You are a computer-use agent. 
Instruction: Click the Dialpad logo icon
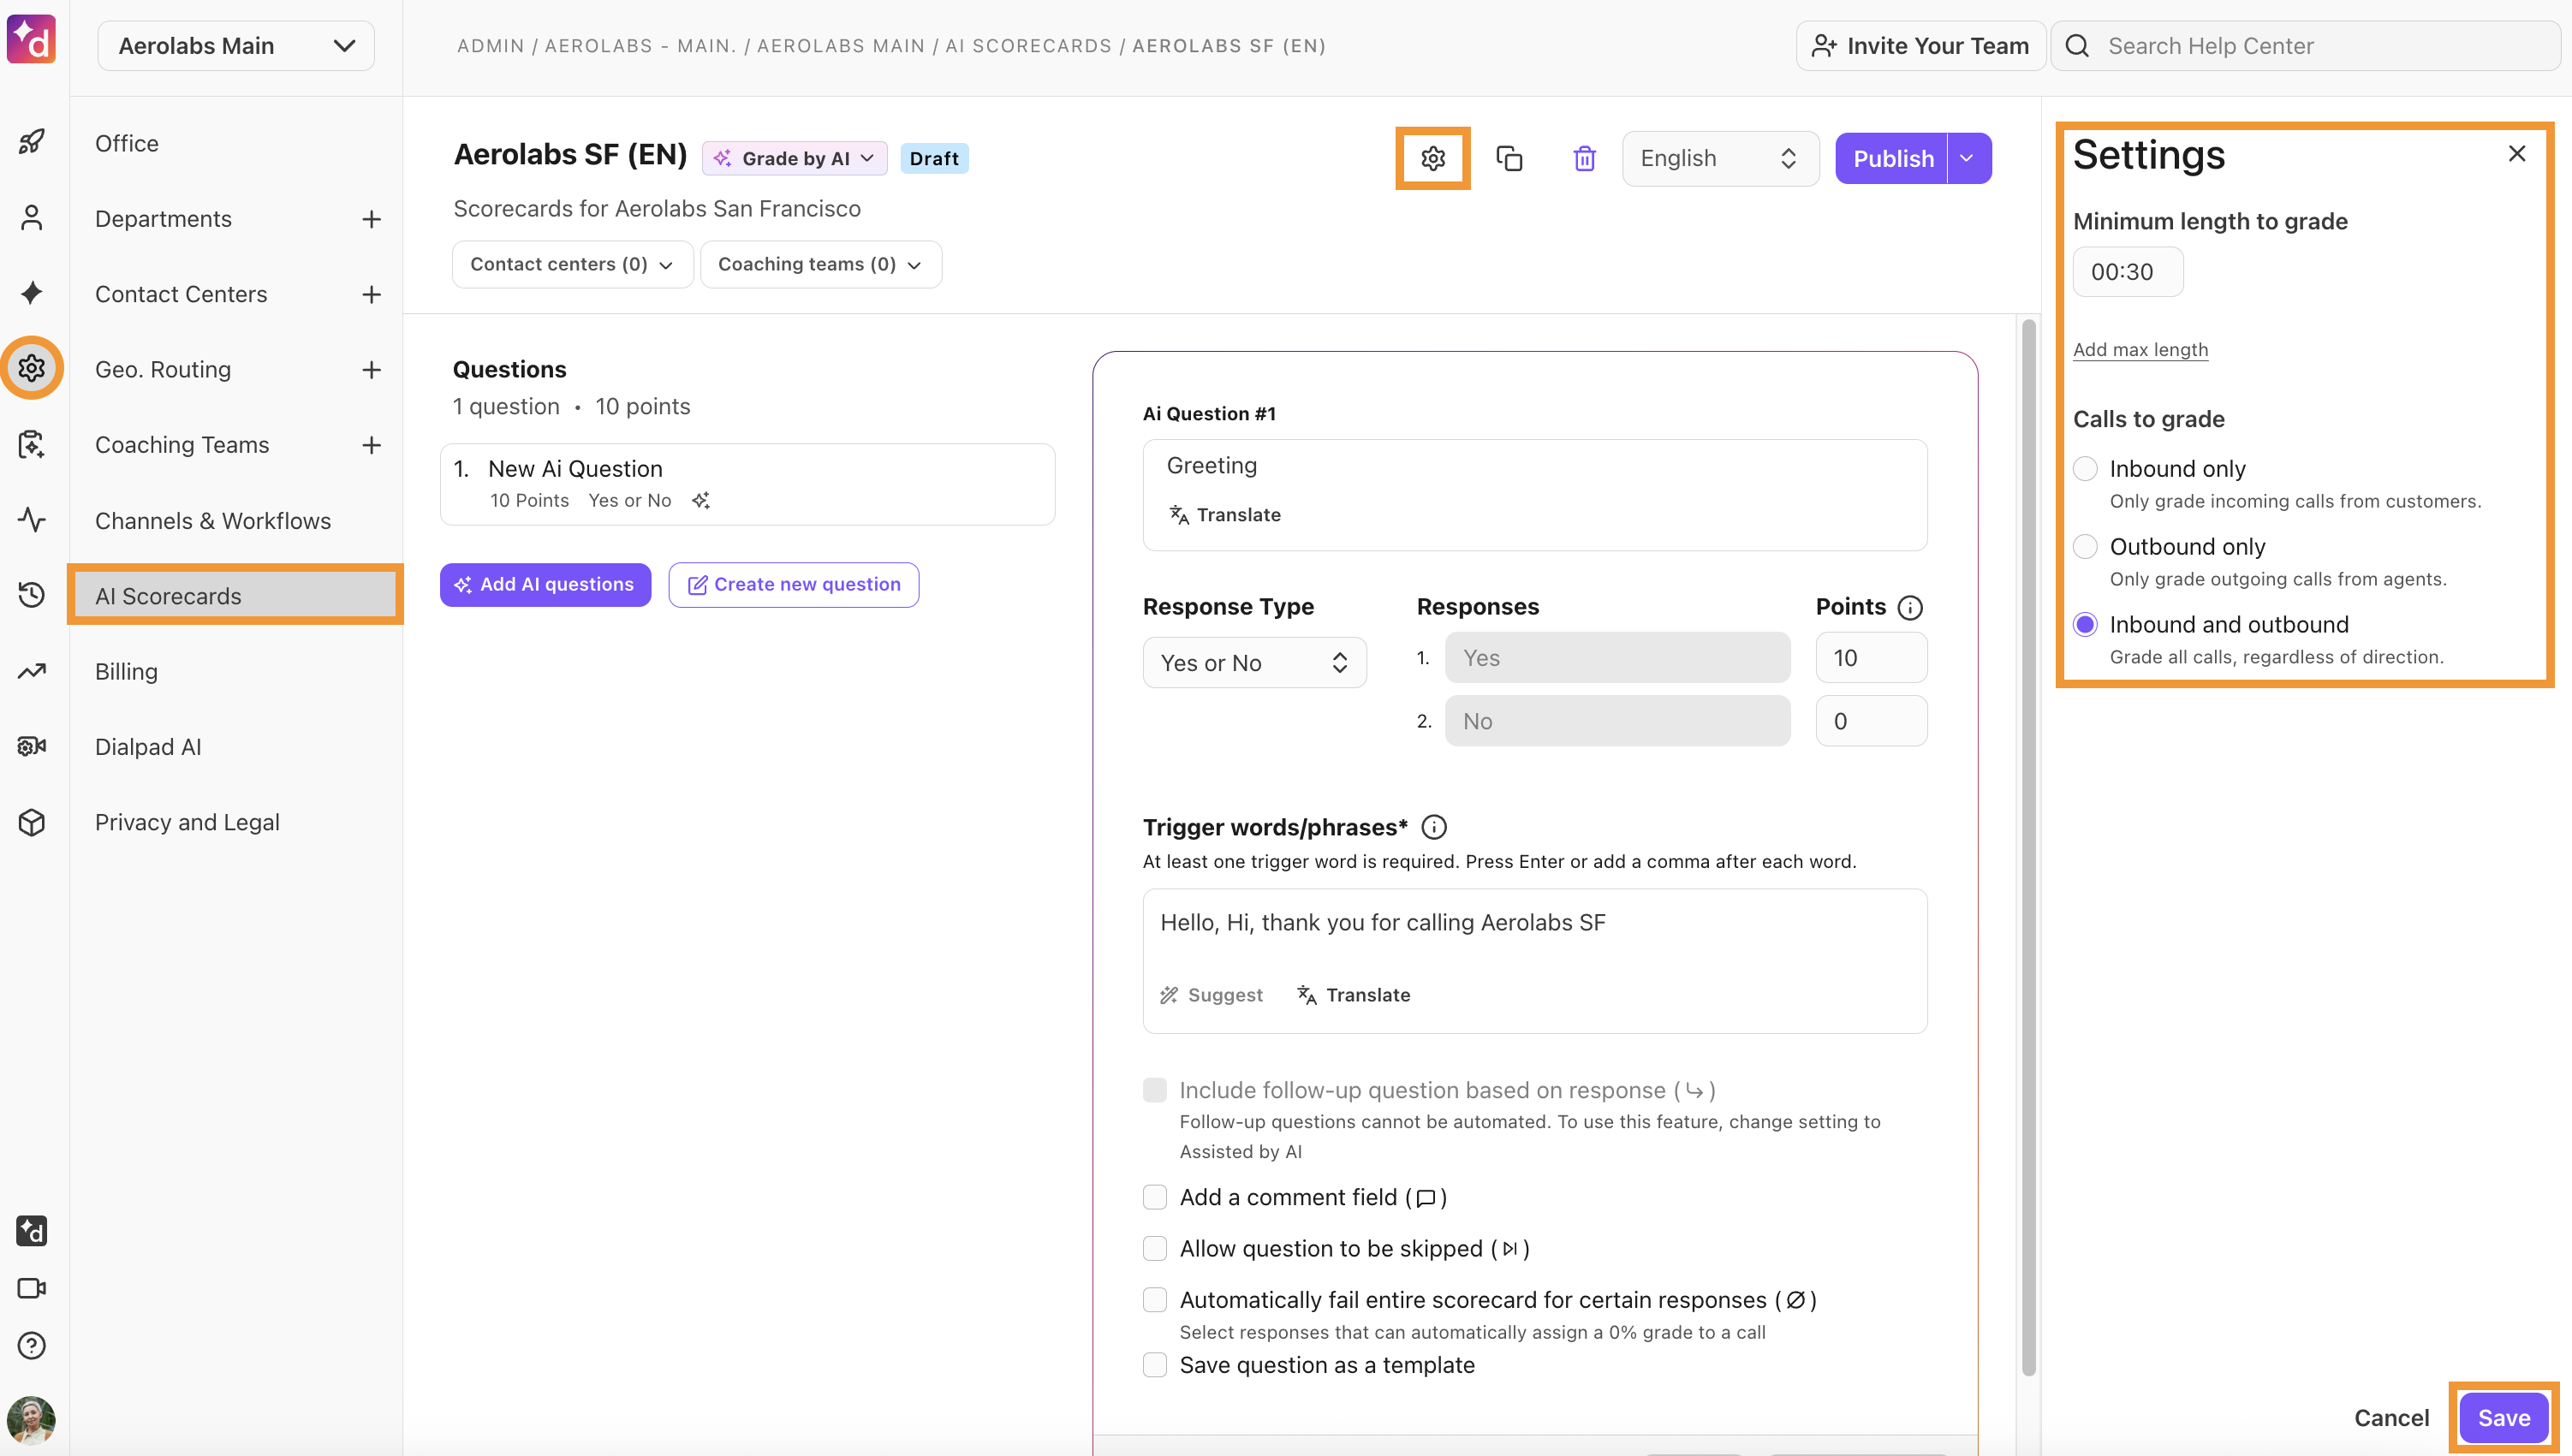(31, 40)
